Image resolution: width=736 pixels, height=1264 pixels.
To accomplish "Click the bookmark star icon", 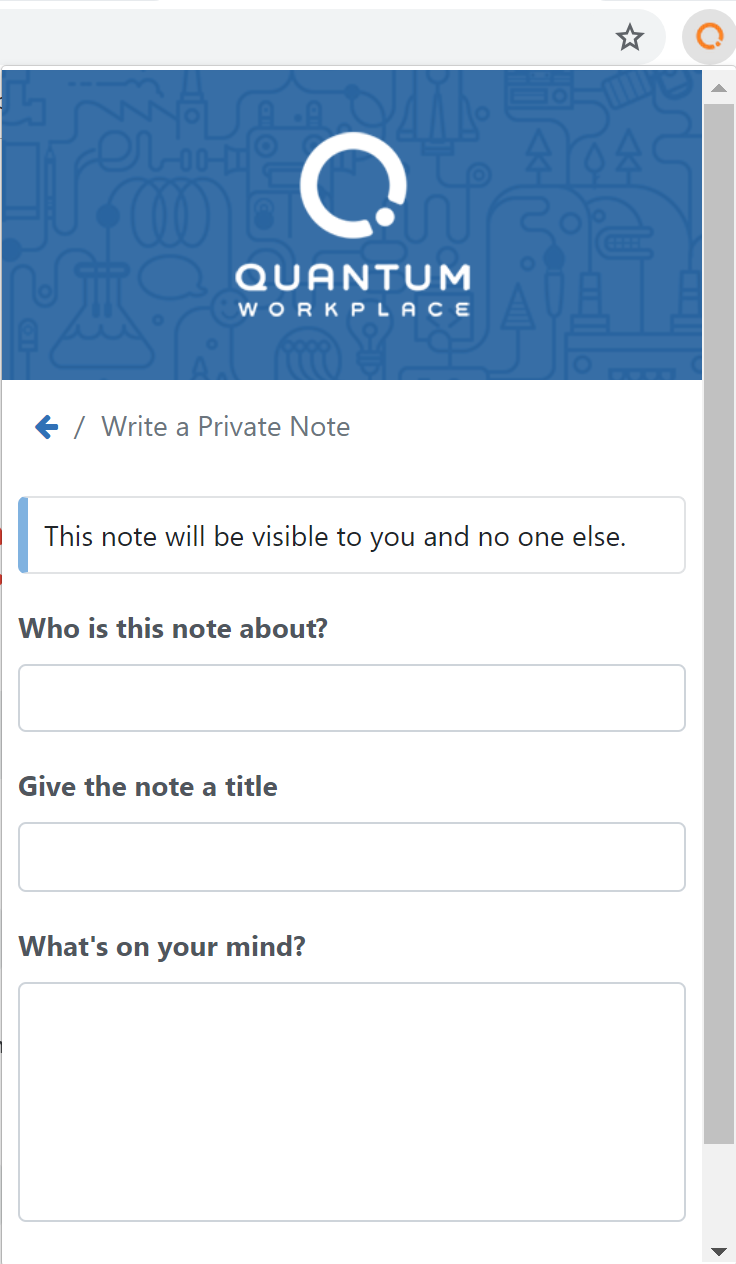I will coord(629,38).
